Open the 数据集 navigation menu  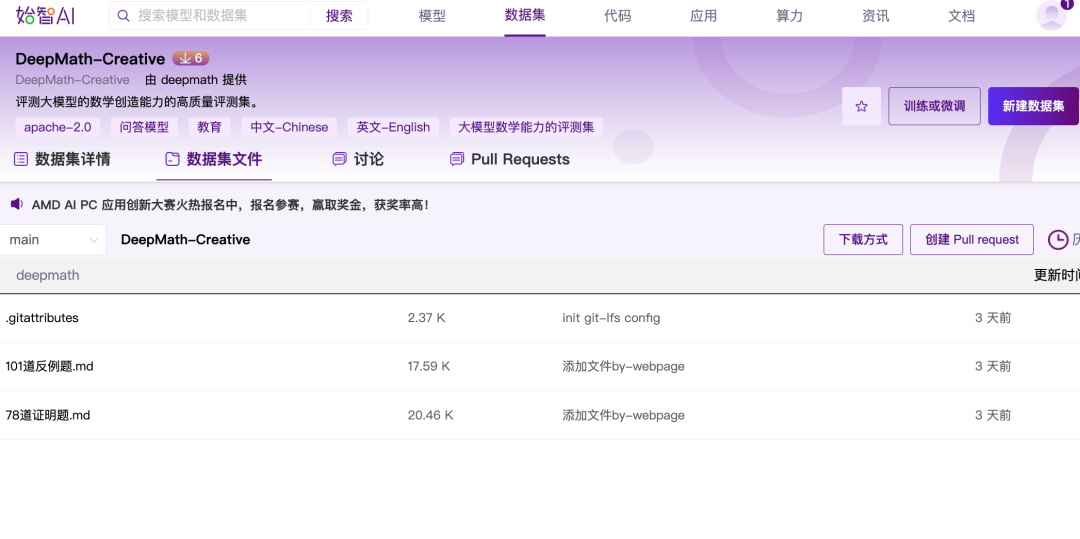click(525, 15)
